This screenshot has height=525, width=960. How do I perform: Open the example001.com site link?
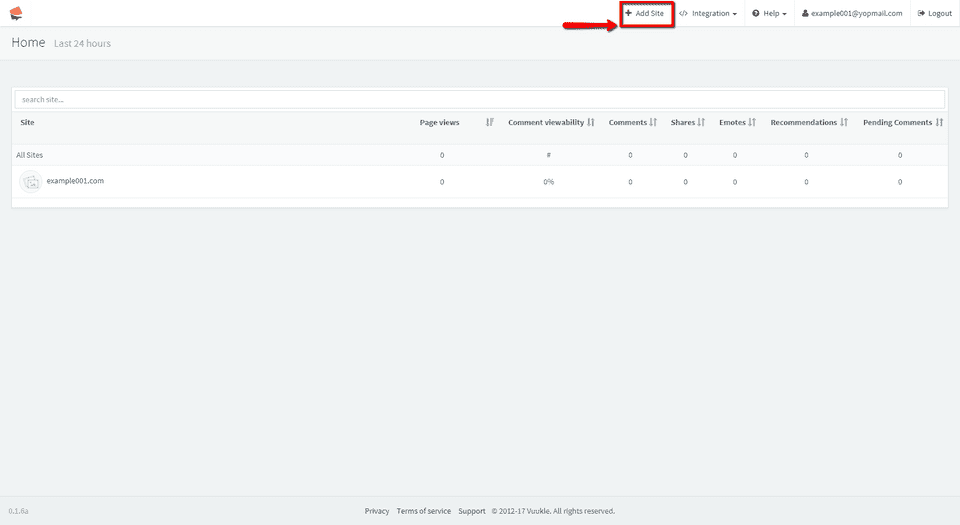(75, 181)
